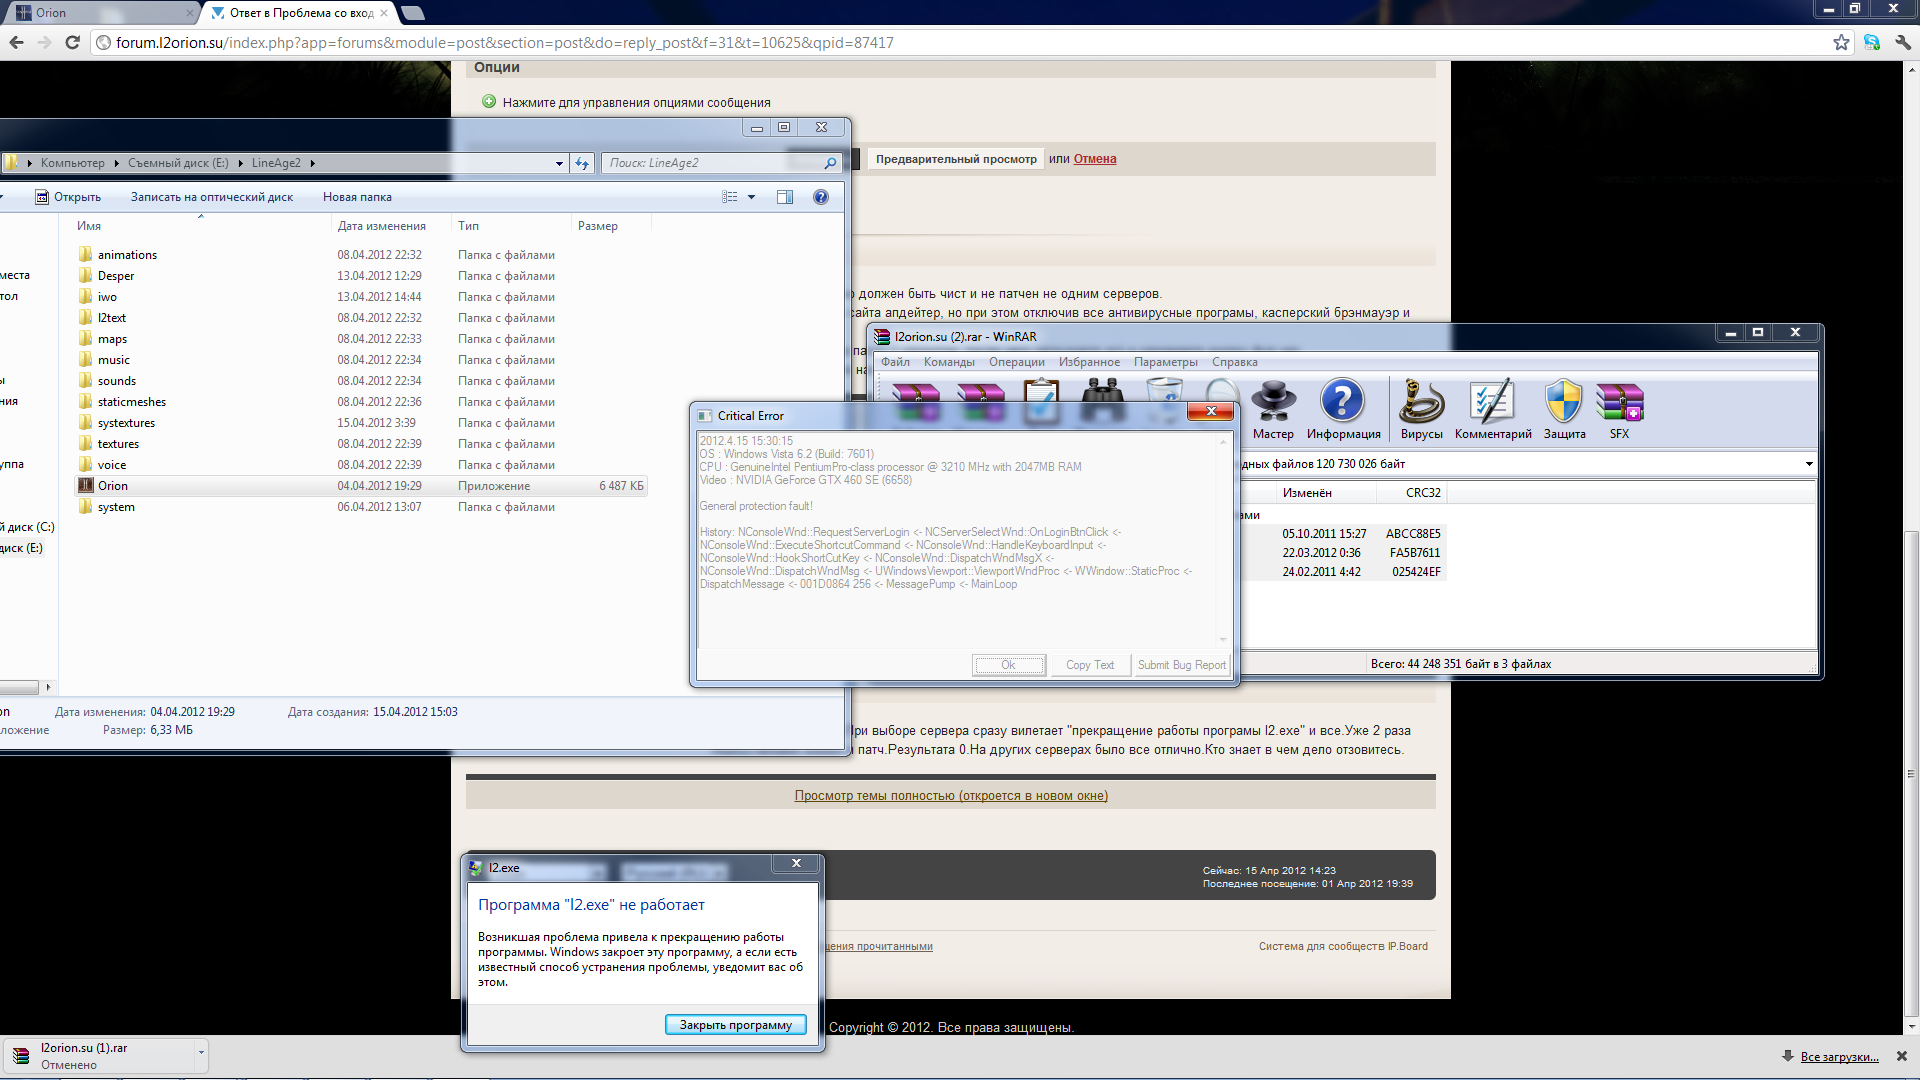Expand breadcrumb arrow after Съемный диск (E:)

(x=240, y=163)
